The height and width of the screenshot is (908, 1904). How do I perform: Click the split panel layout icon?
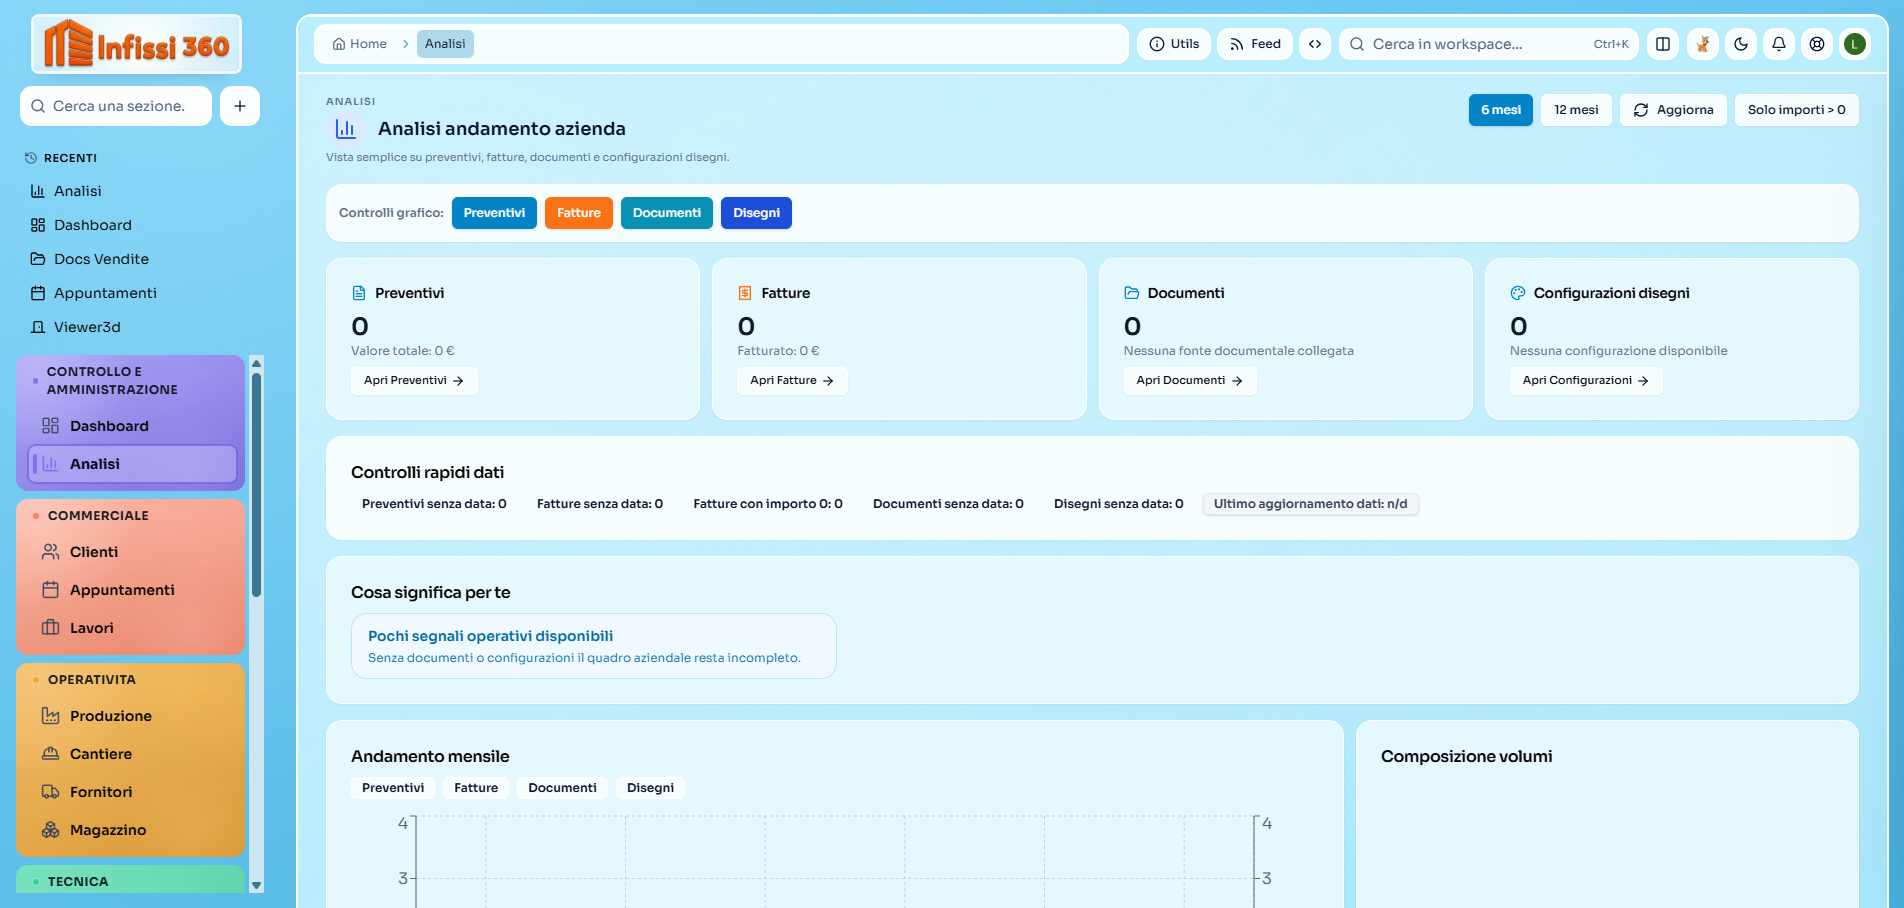click(1663, 44)
